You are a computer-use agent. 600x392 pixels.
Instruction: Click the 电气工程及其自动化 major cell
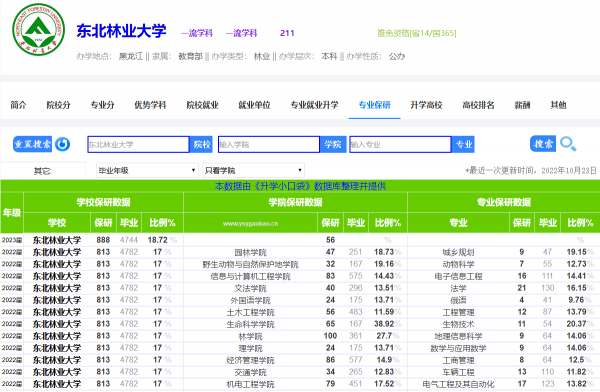tap(458, 384)
